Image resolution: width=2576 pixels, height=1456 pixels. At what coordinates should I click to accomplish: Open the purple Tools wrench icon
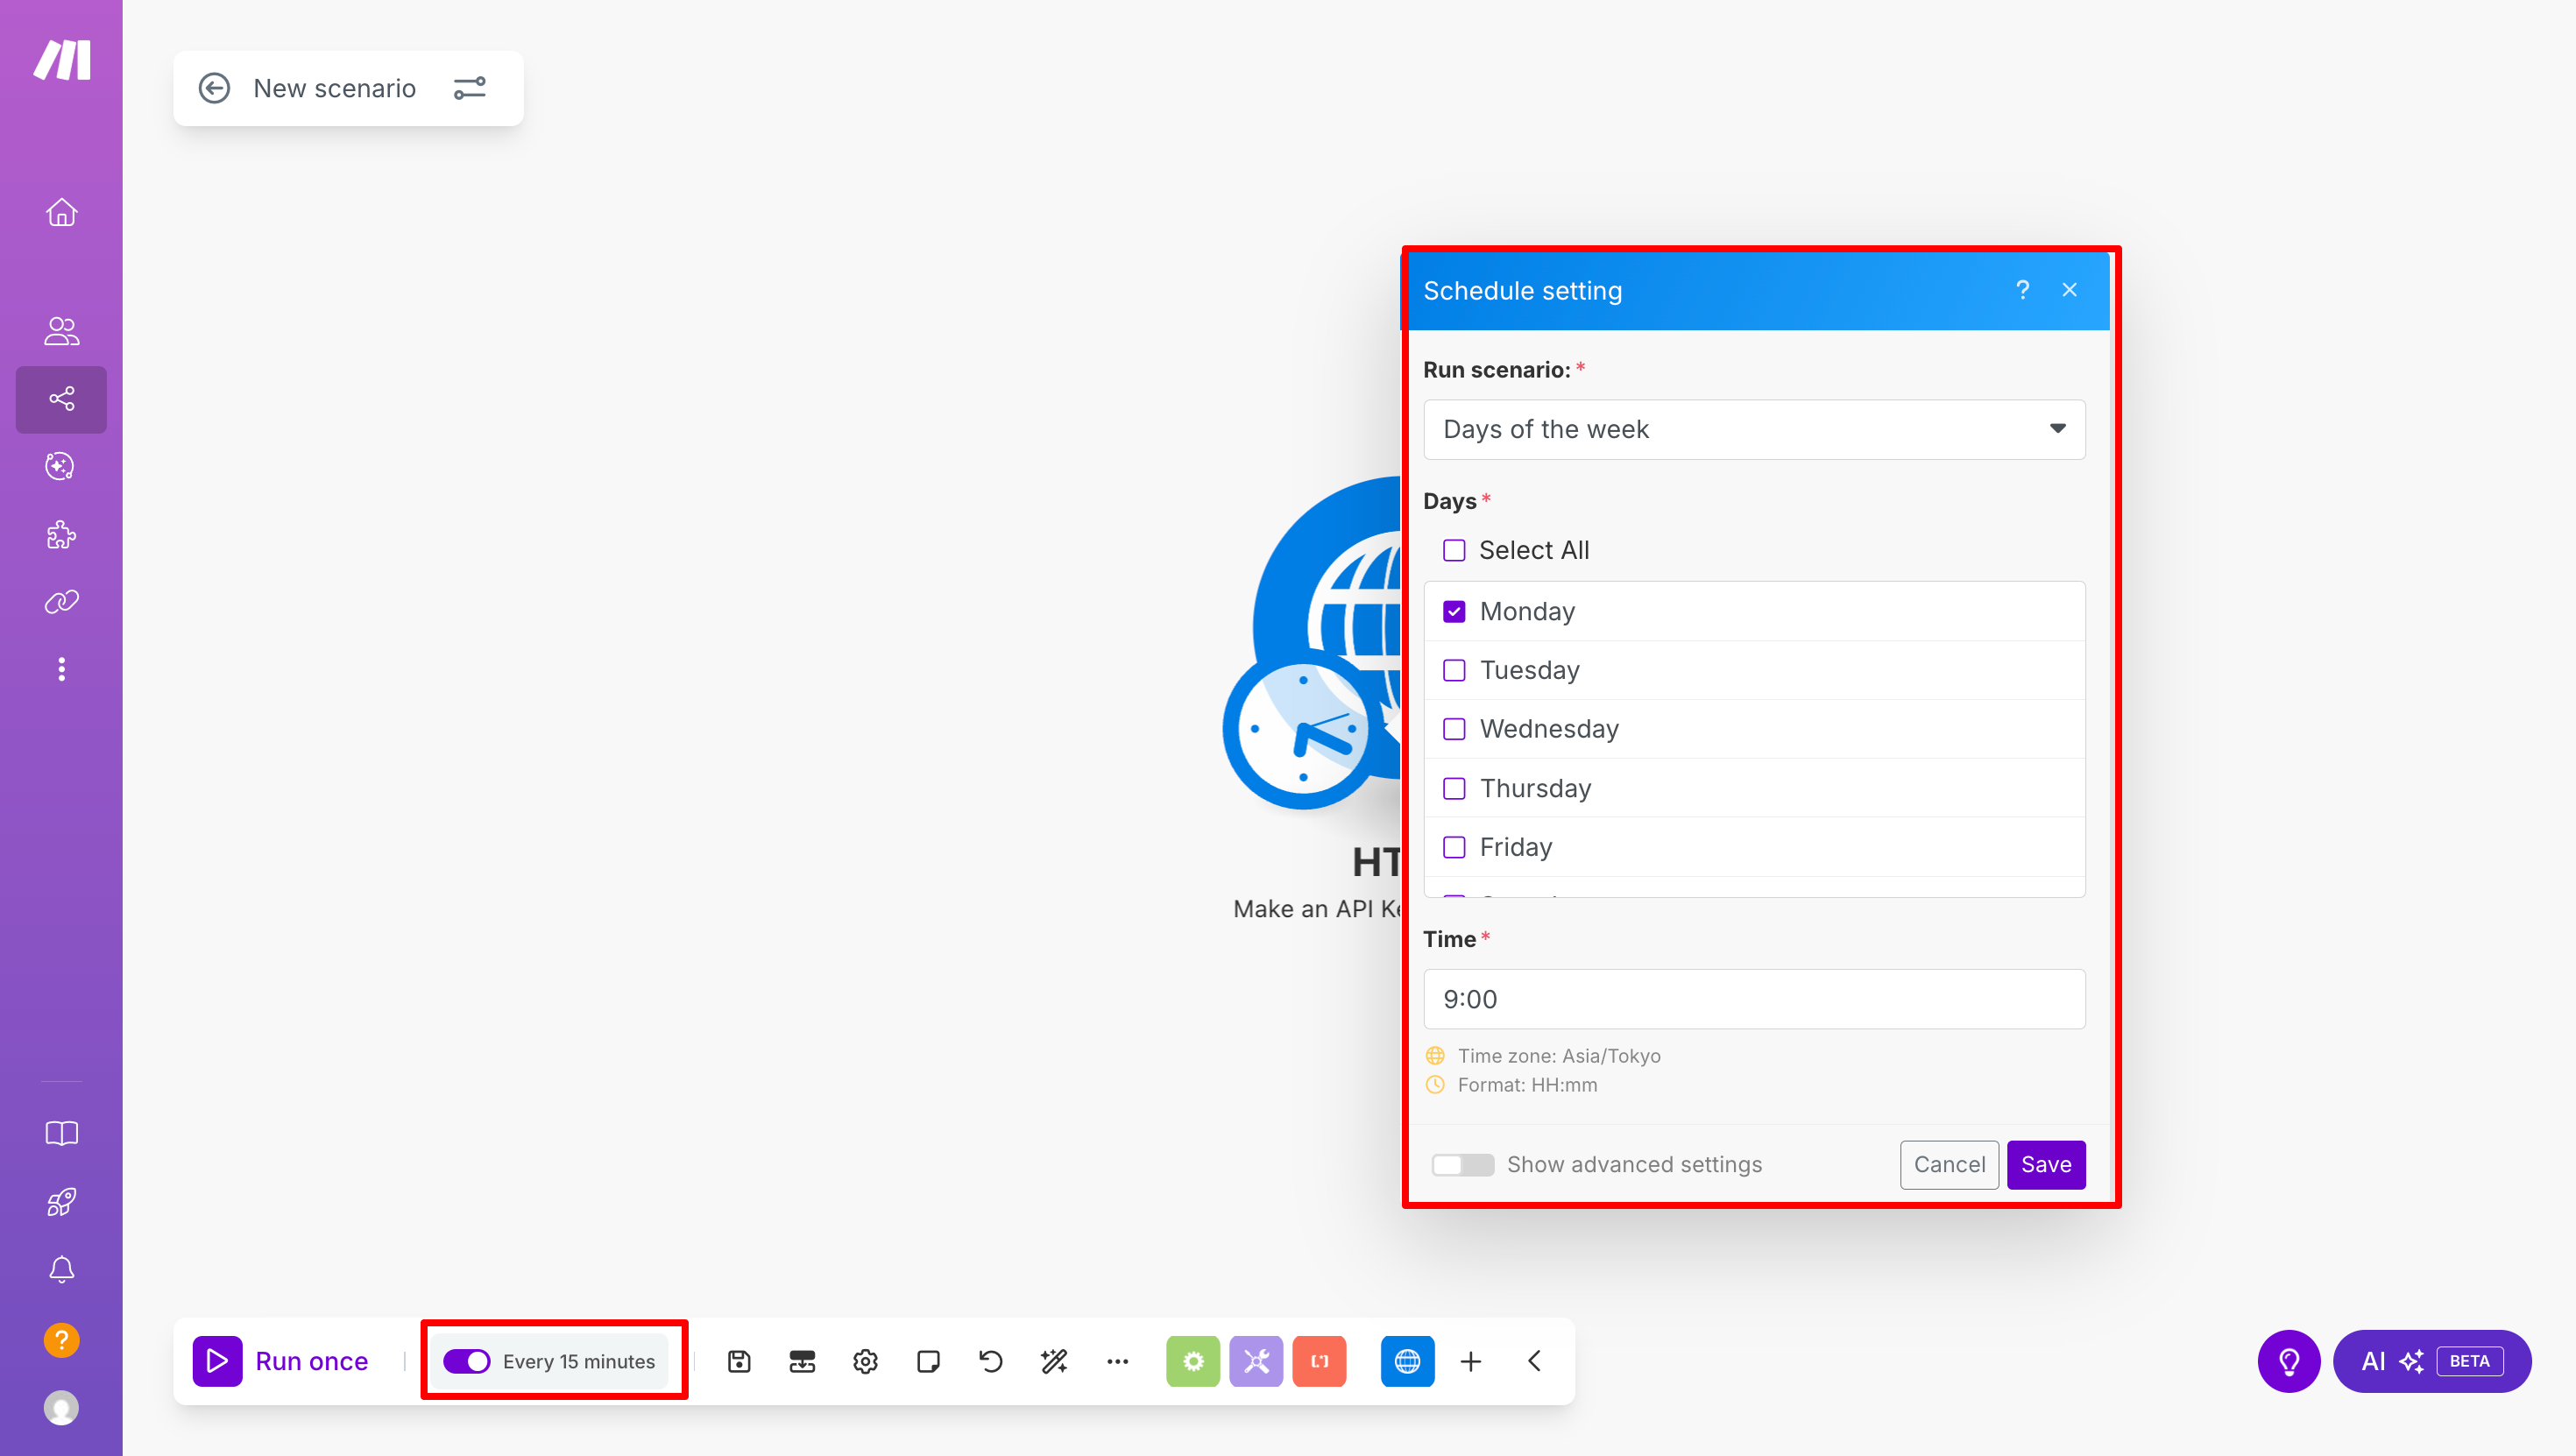[x=1256, y=1361]
